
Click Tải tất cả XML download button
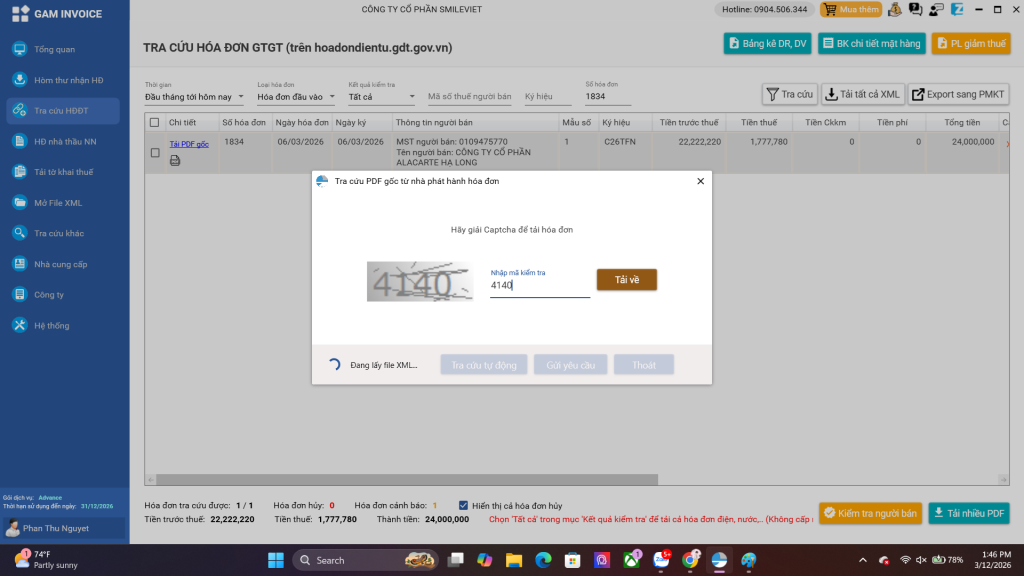861,94
